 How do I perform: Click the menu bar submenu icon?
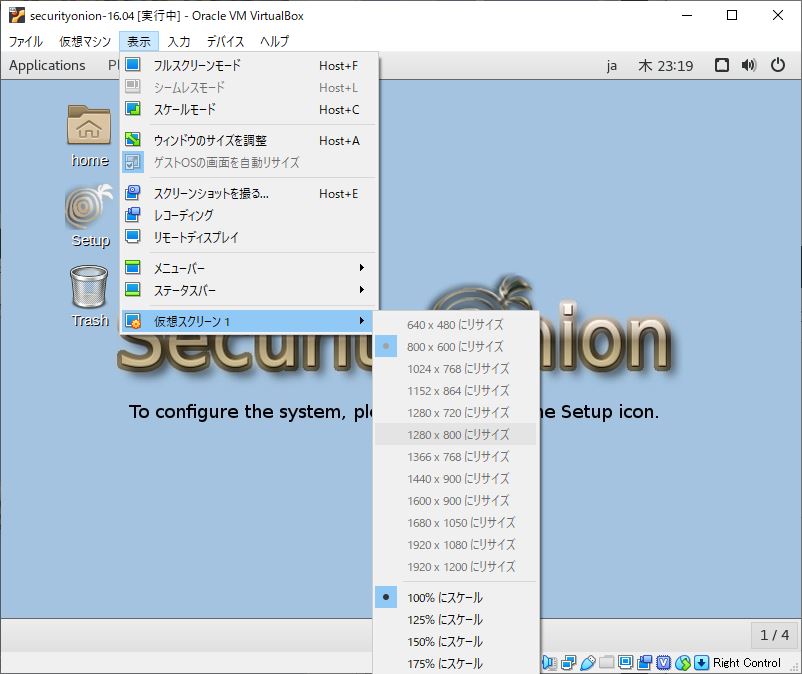(x=133, y=267)
